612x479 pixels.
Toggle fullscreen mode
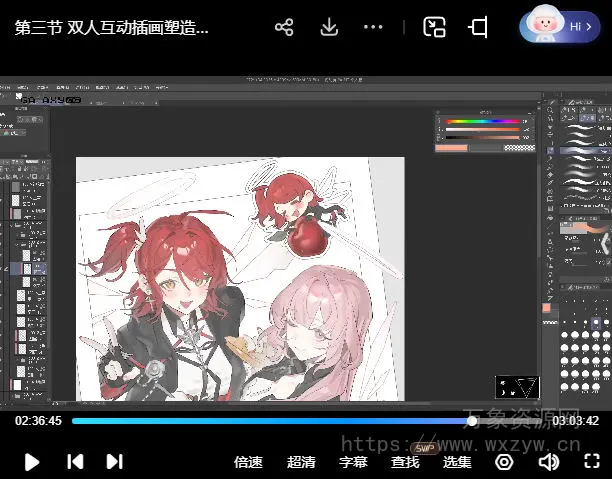(x=591, y=462)
